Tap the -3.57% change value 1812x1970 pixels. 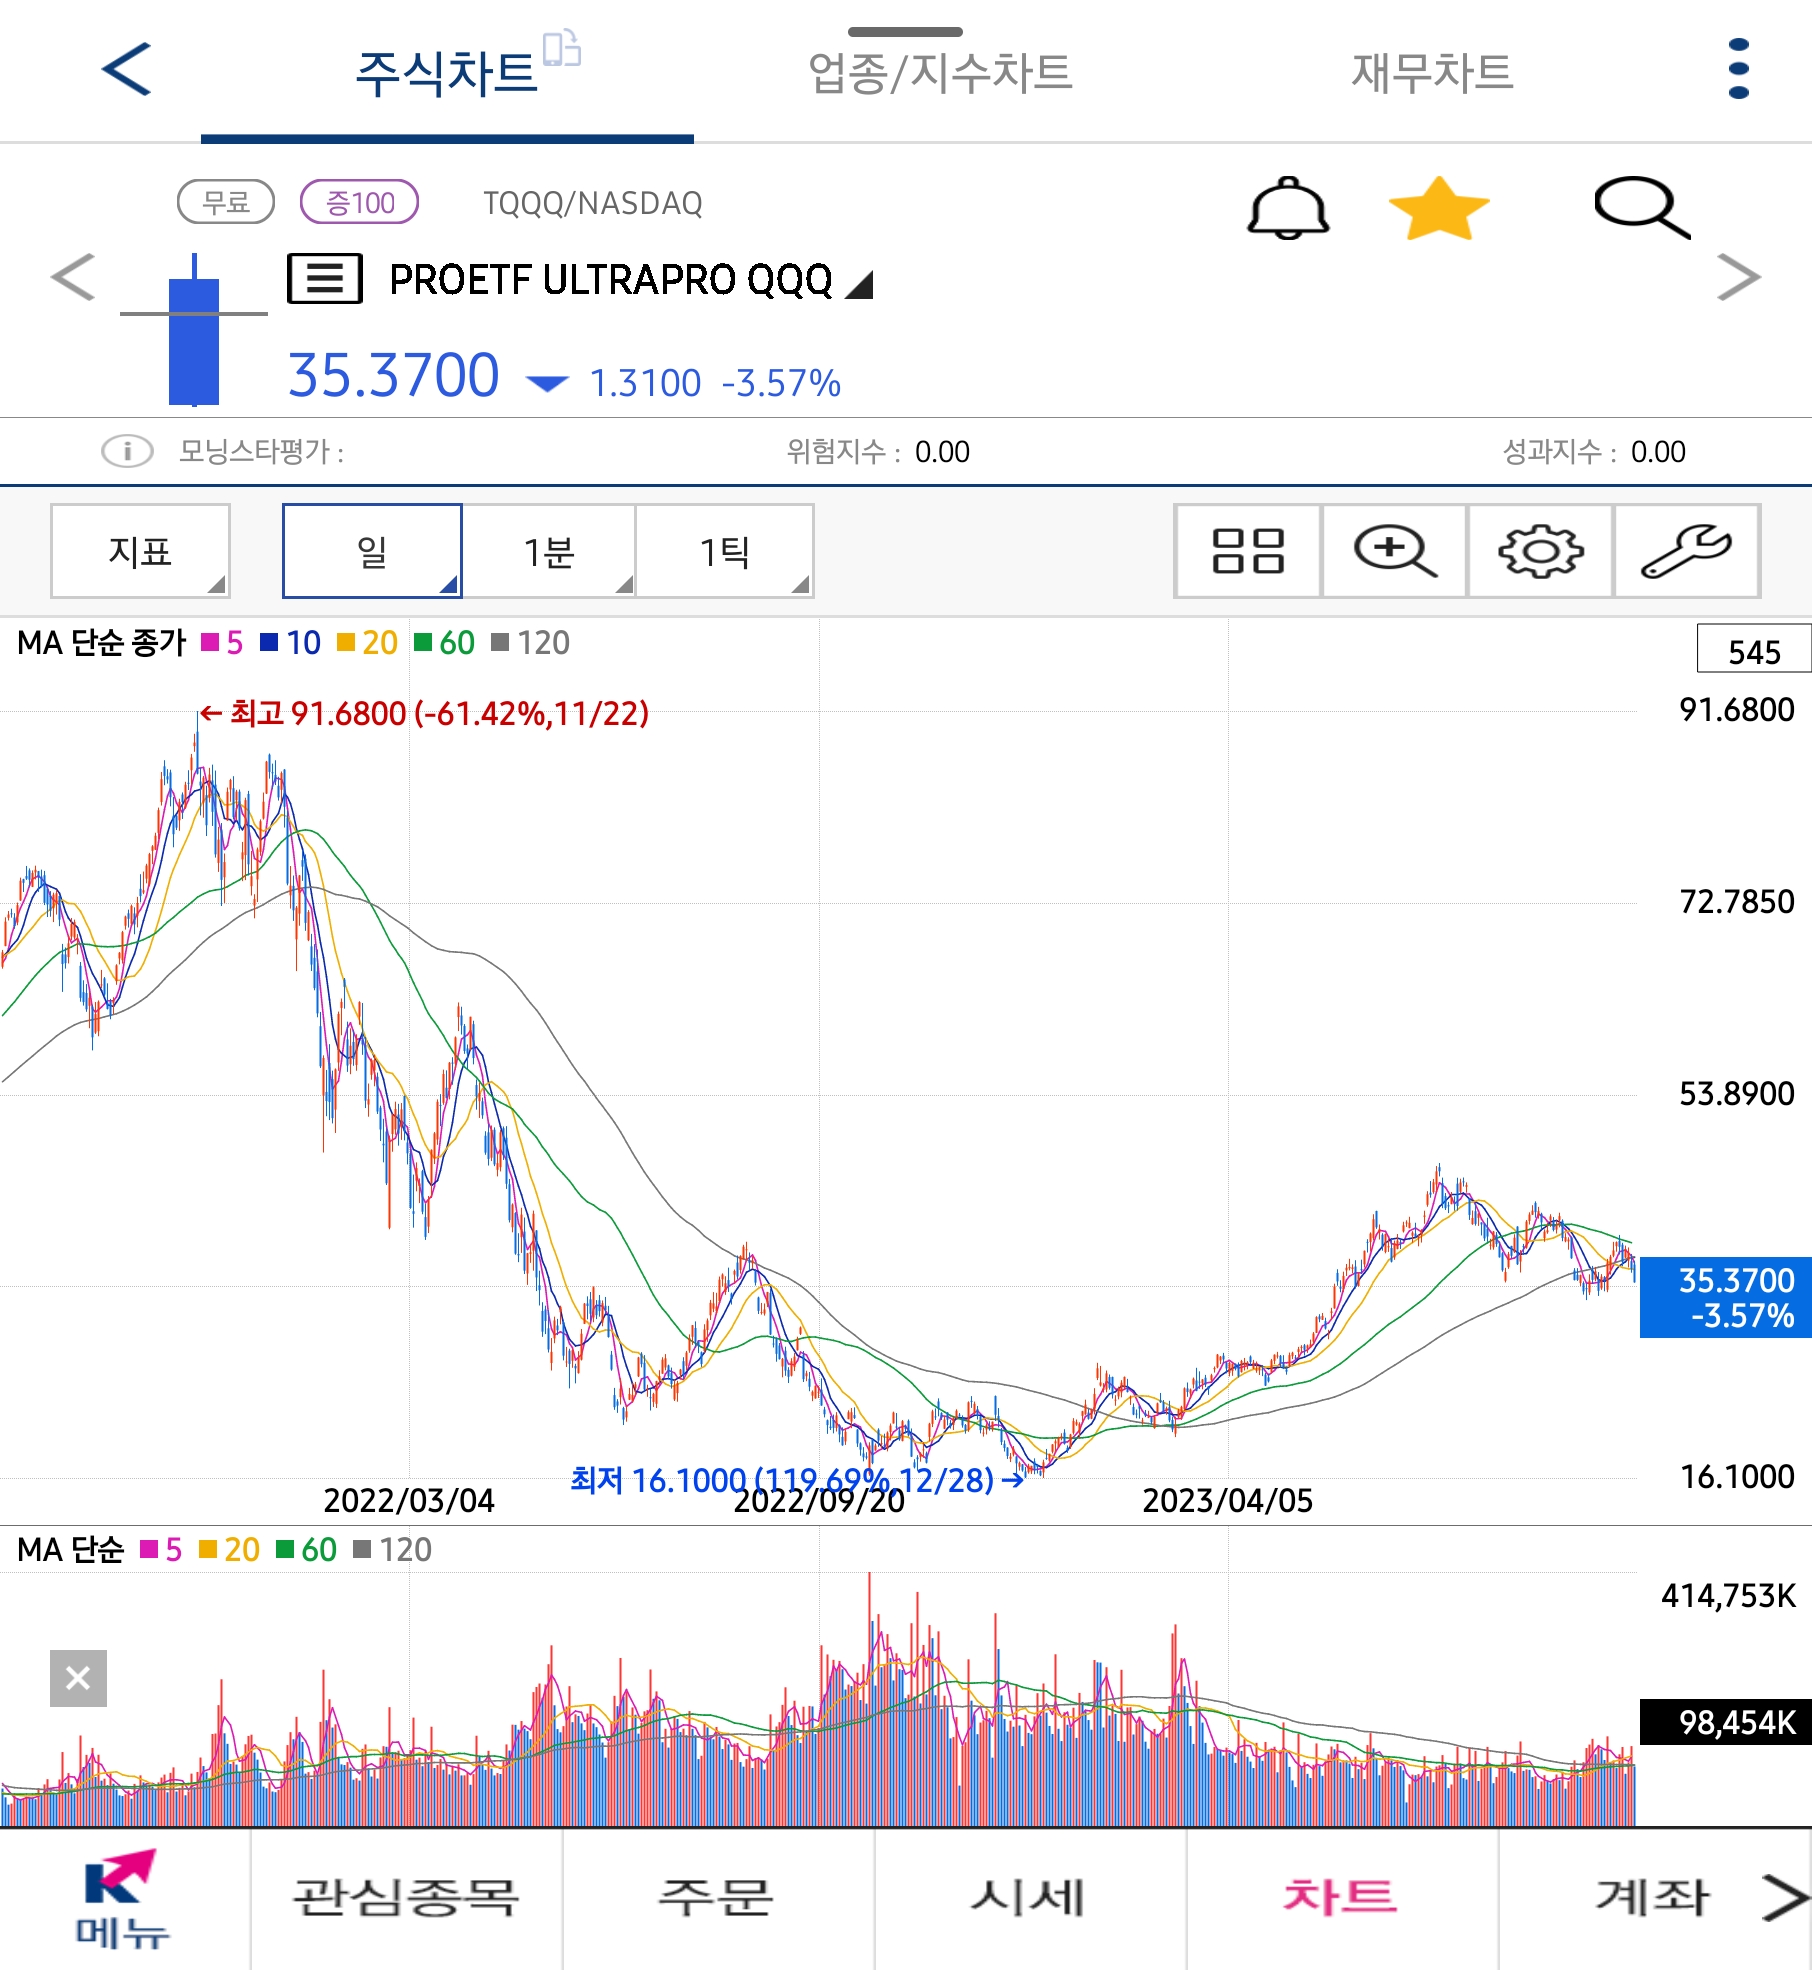[781, 383]
